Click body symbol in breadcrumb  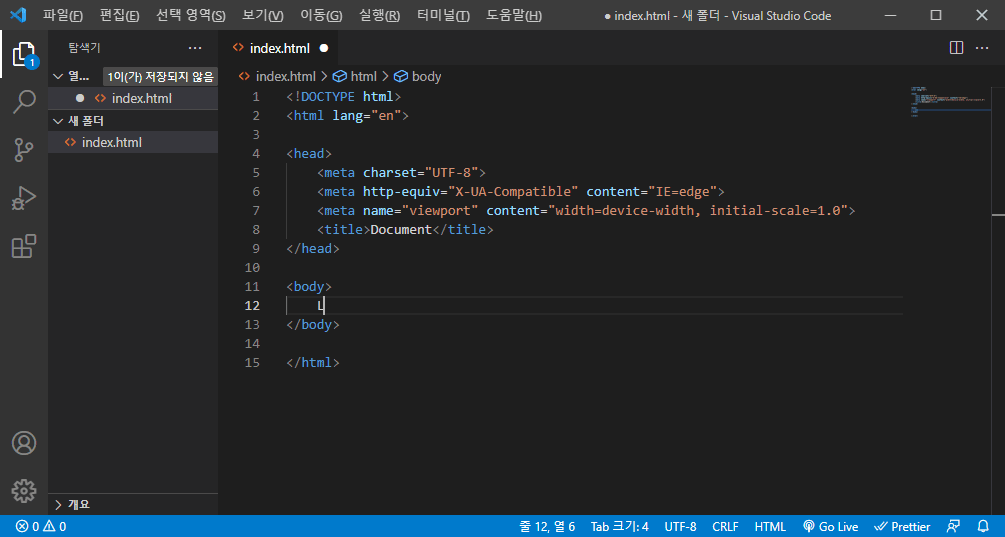pyautogui.click(x=417, y=76)
